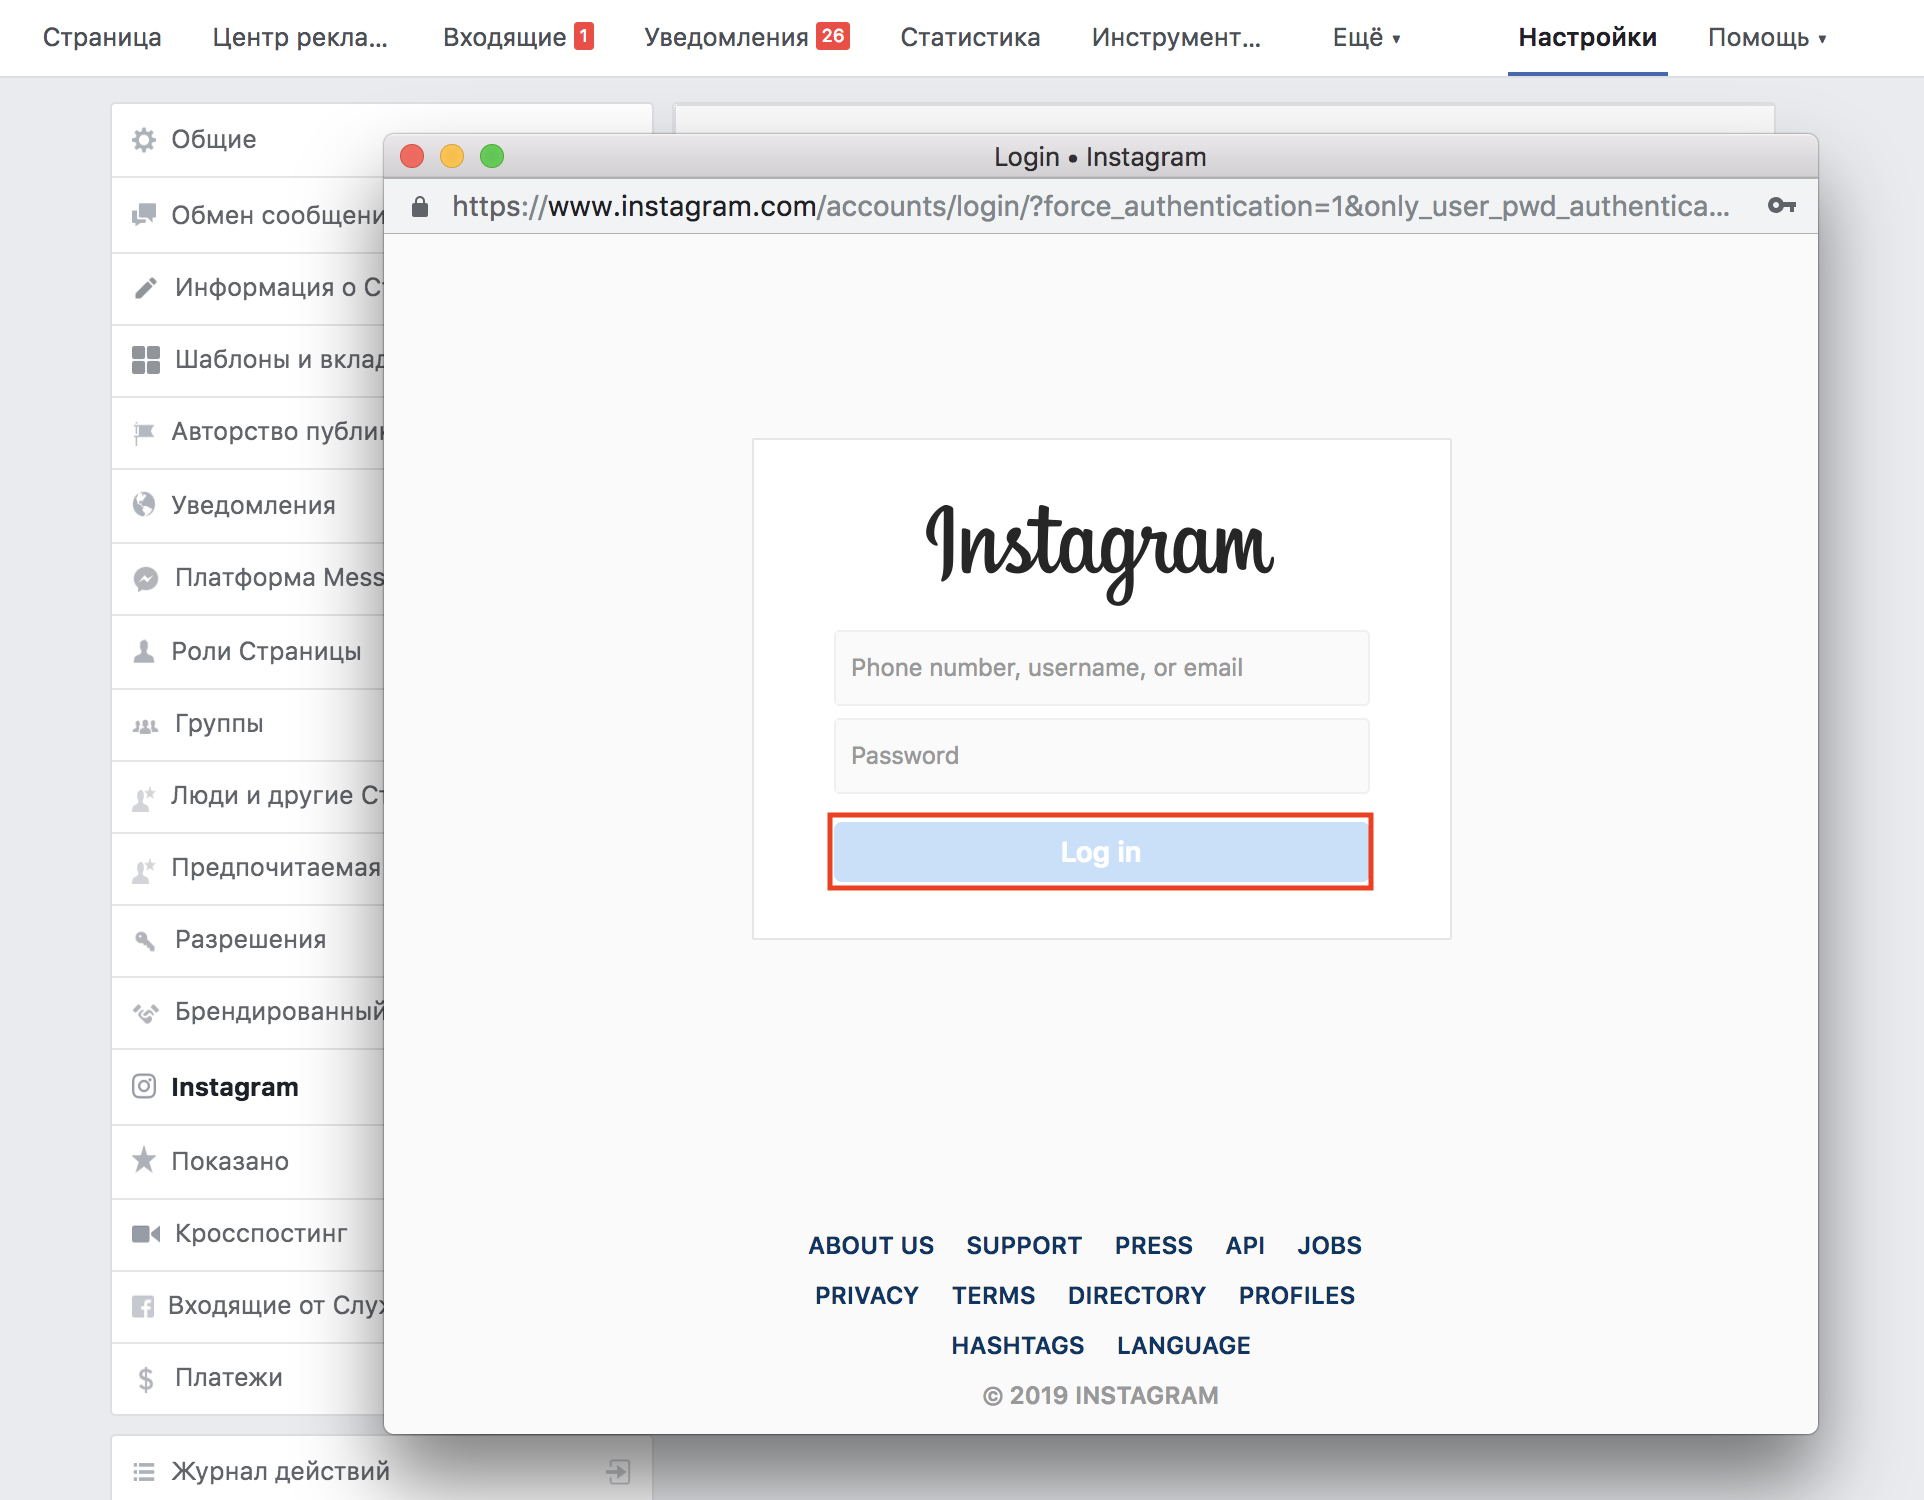This screenshot has width=1924, height=1500.
Task: Open the PRESS footer link
Action: tap(1154, 1245)
